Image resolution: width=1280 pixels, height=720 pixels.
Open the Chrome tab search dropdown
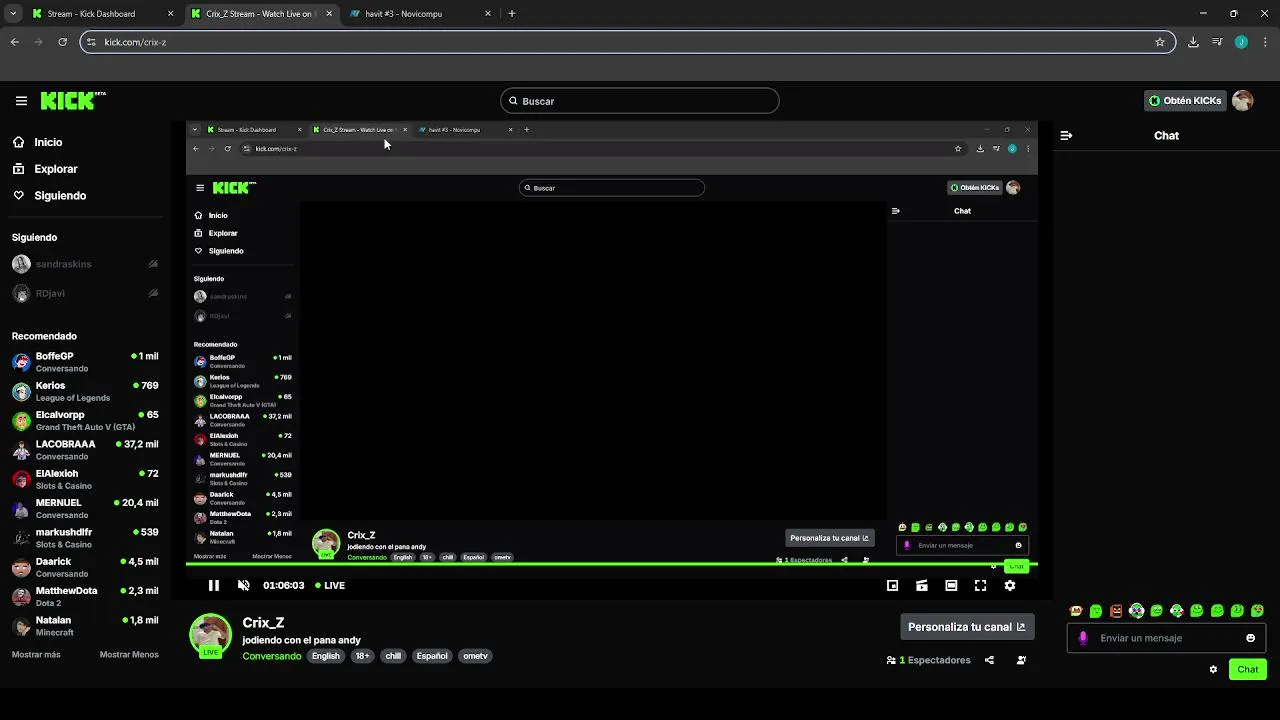point(13,14)
